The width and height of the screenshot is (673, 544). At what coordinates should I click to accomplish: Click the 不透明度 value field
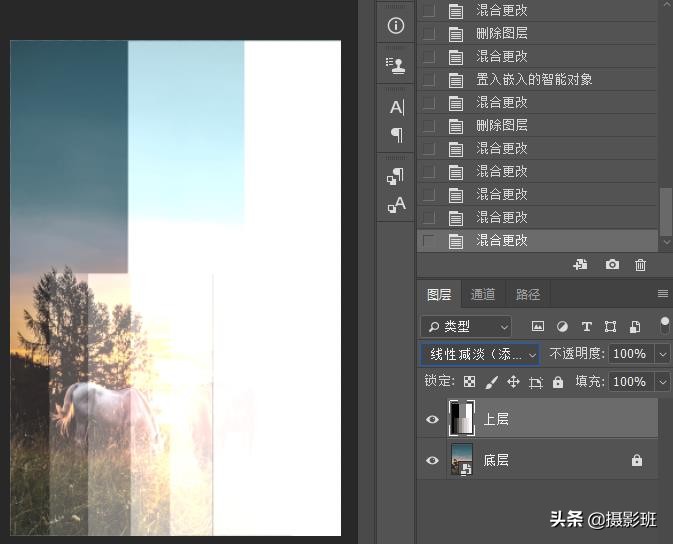(631, 354)
